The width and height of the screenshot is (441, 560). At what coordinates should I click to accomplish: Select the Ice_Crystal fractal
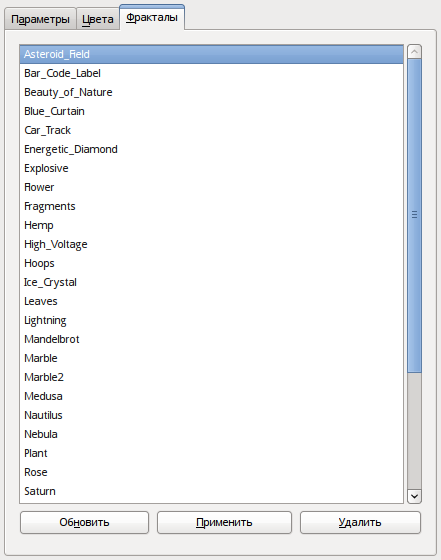point(211,282)
